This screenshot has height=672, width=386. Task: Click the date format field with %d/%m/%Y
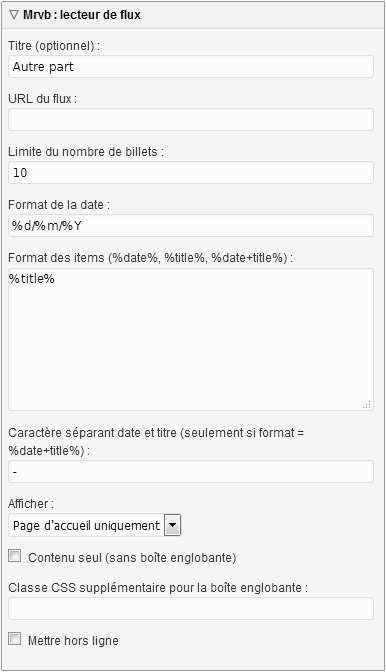click(x=191, y=225)
